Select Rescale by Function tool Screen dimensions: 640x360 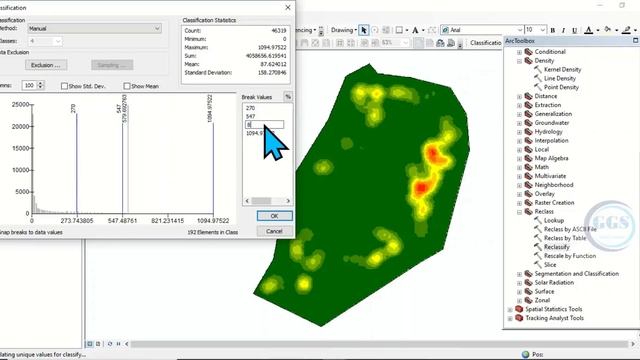pos(570,256)
